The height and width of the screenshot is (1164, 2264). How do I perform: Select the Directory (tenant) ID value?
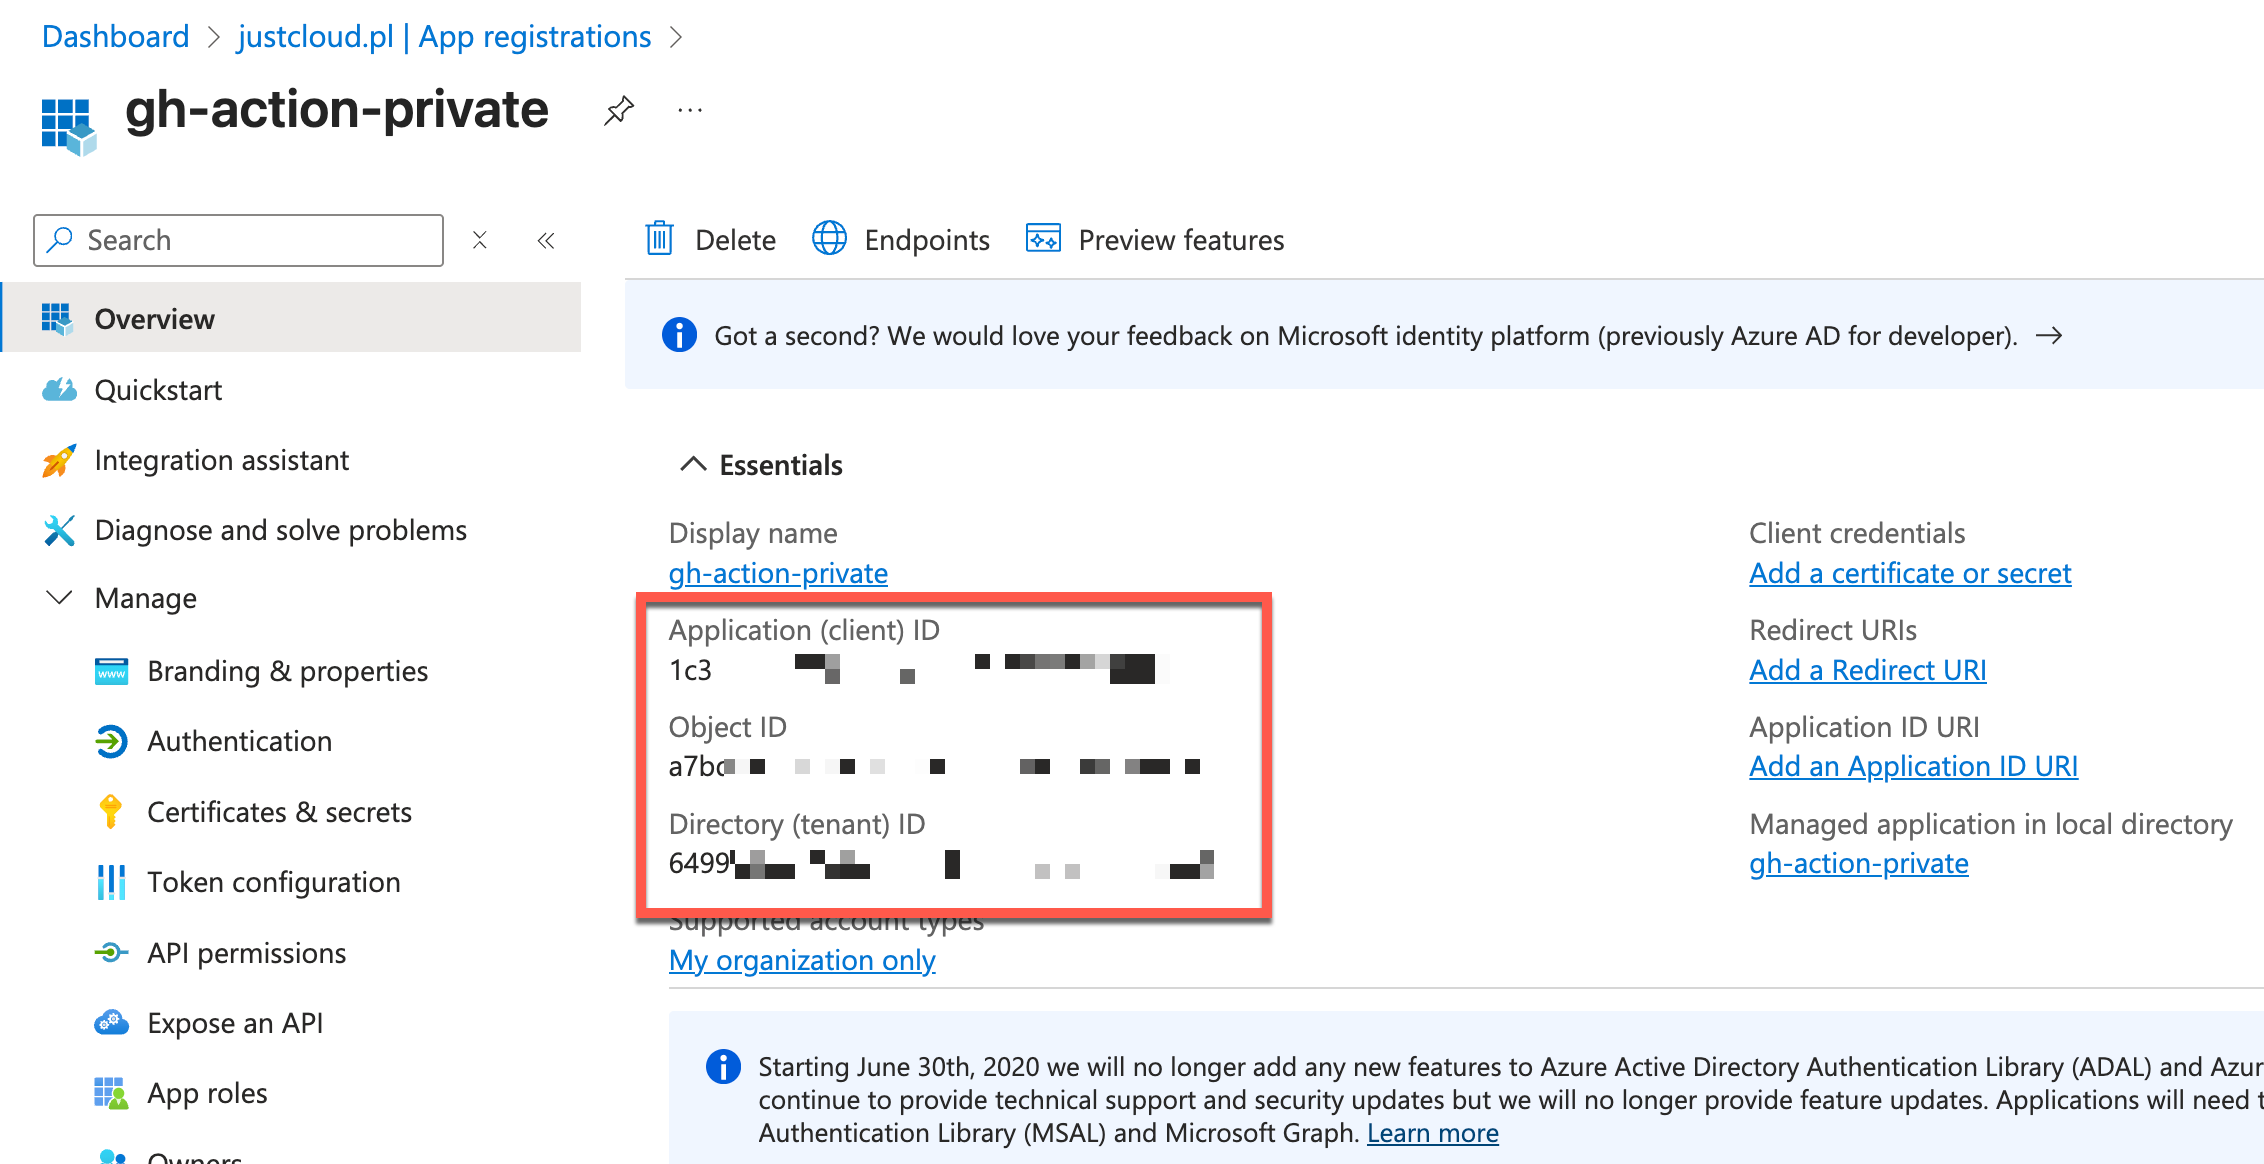[x=942, y=863]
